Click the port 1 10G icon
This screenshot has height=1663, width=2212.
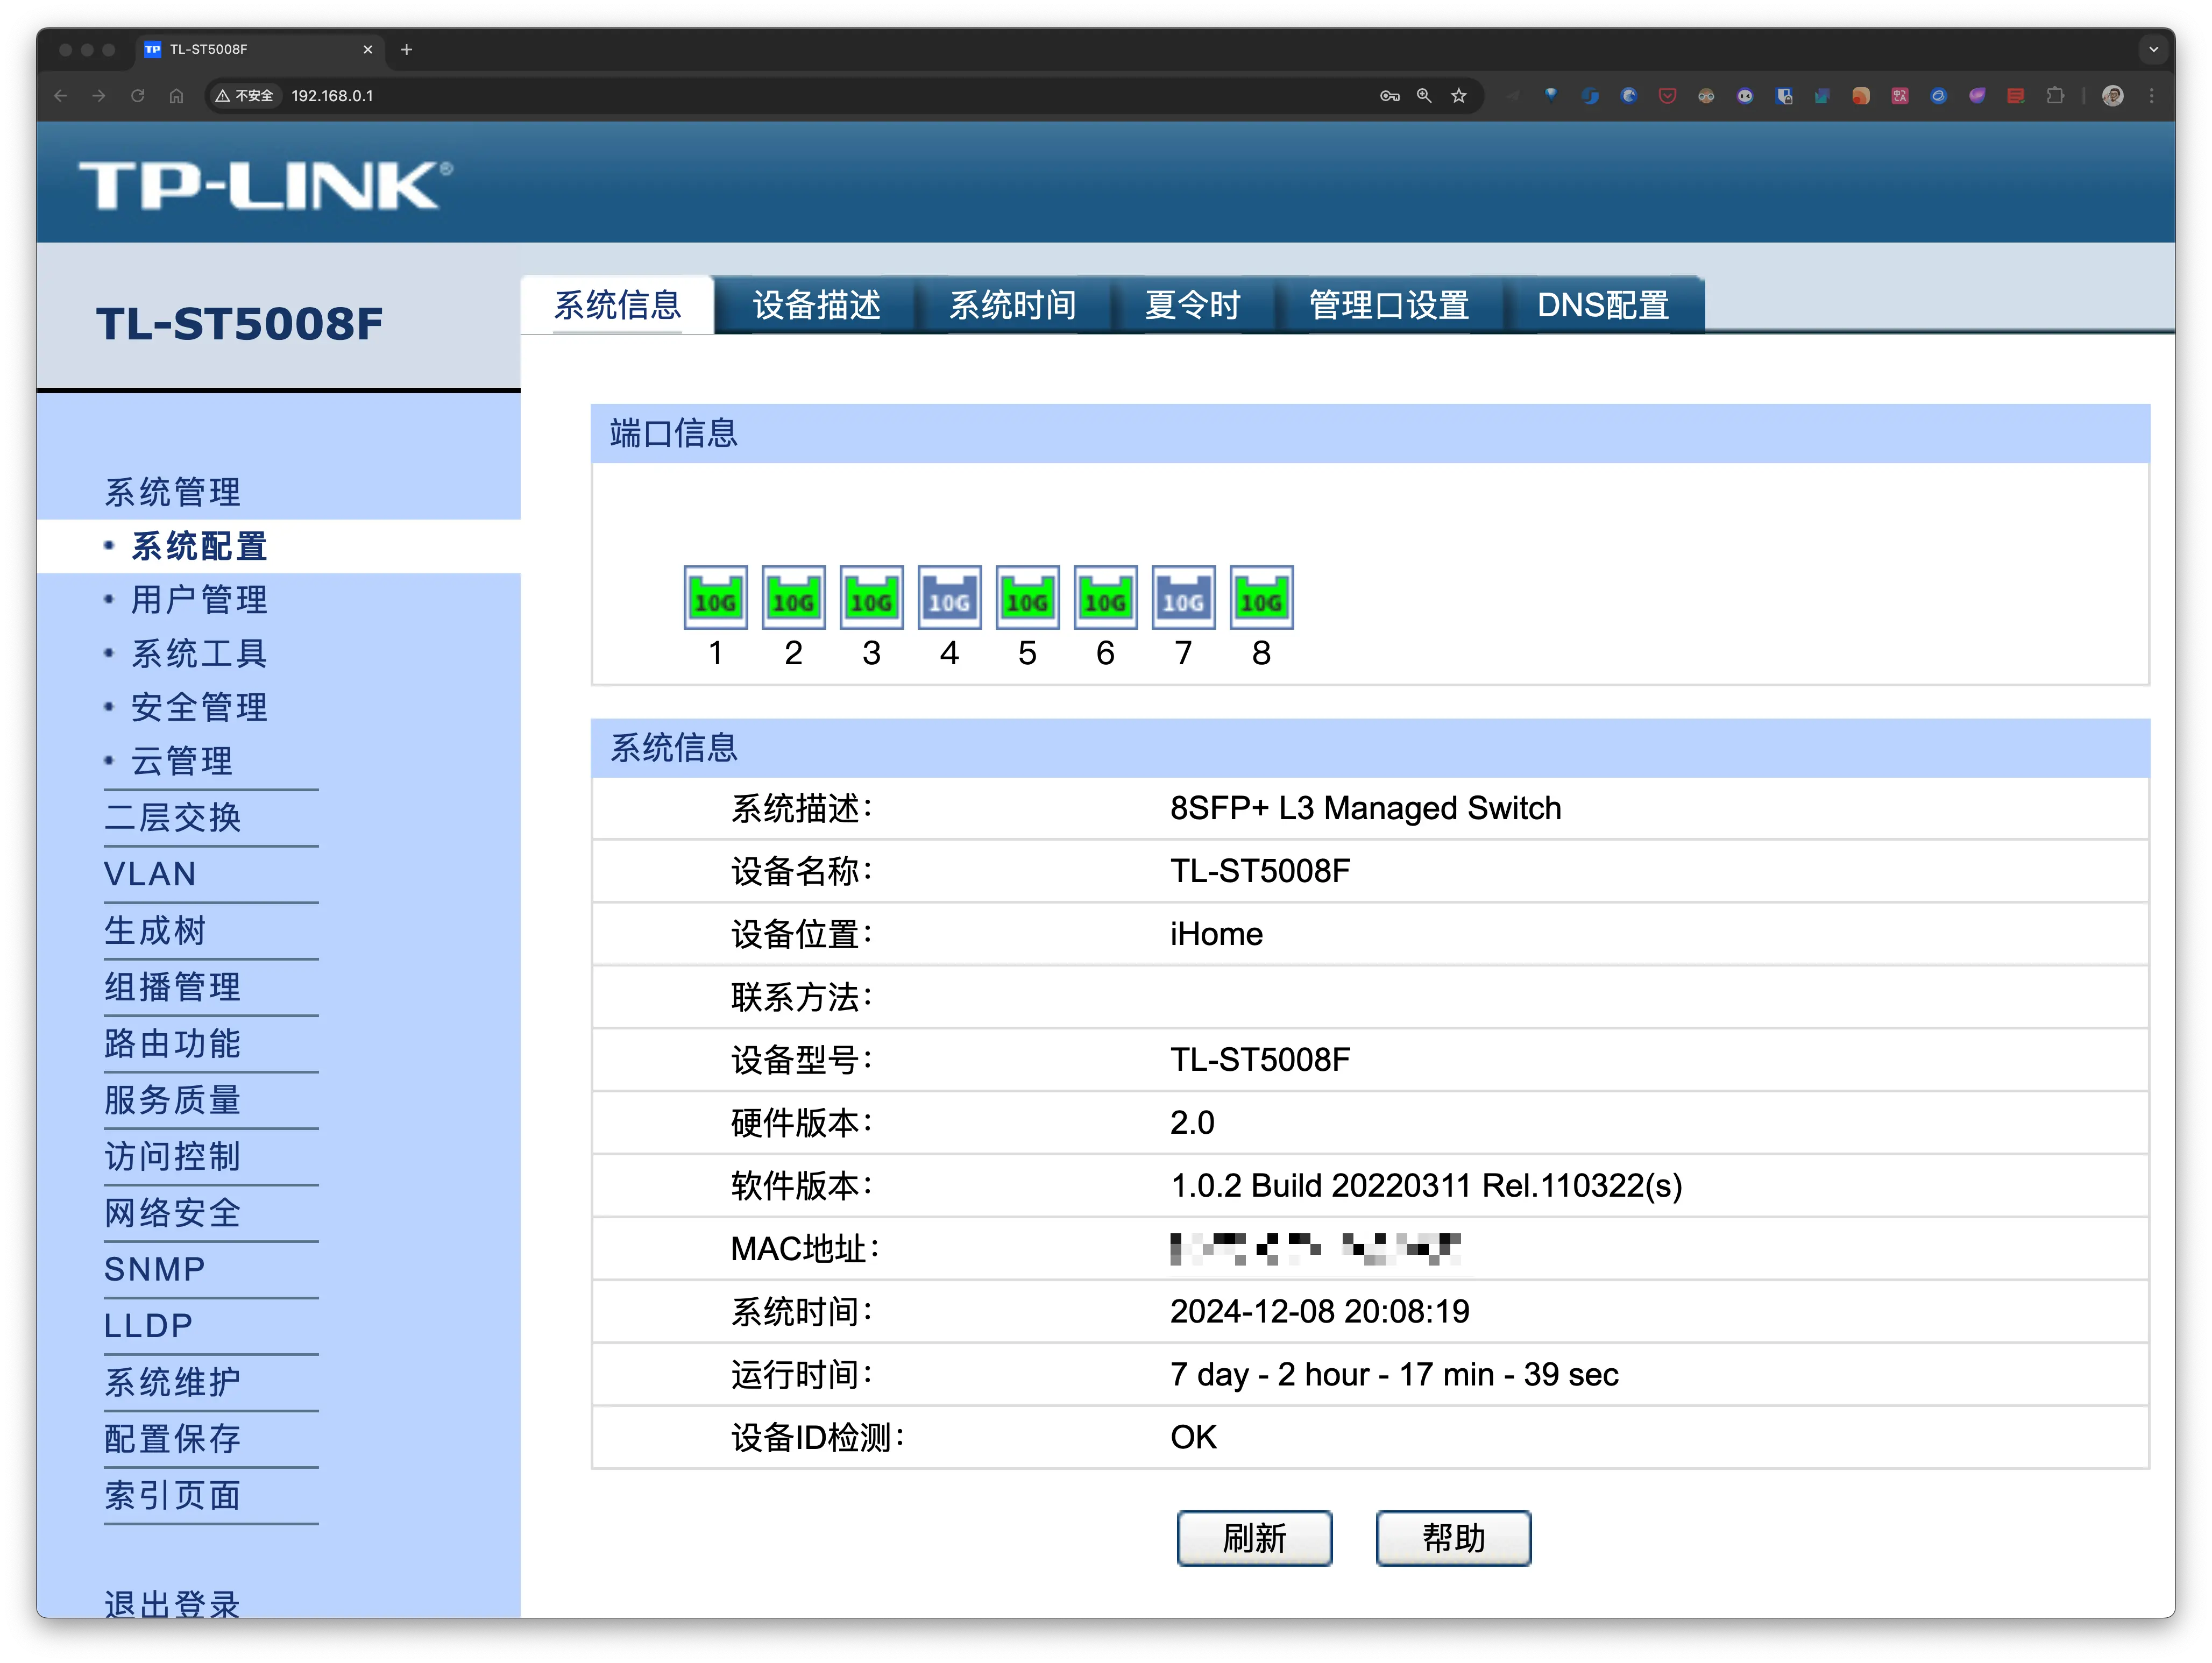pos(715,598)
